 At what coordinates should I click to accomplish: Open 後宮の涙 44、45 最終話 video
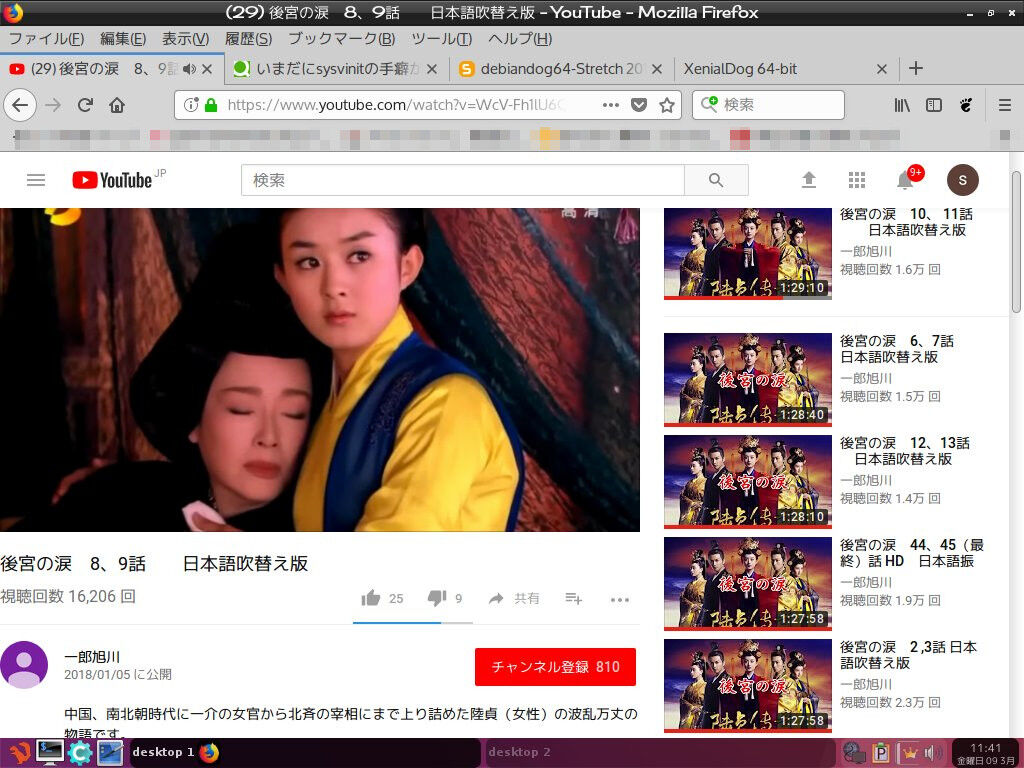(x=748, y=583)
